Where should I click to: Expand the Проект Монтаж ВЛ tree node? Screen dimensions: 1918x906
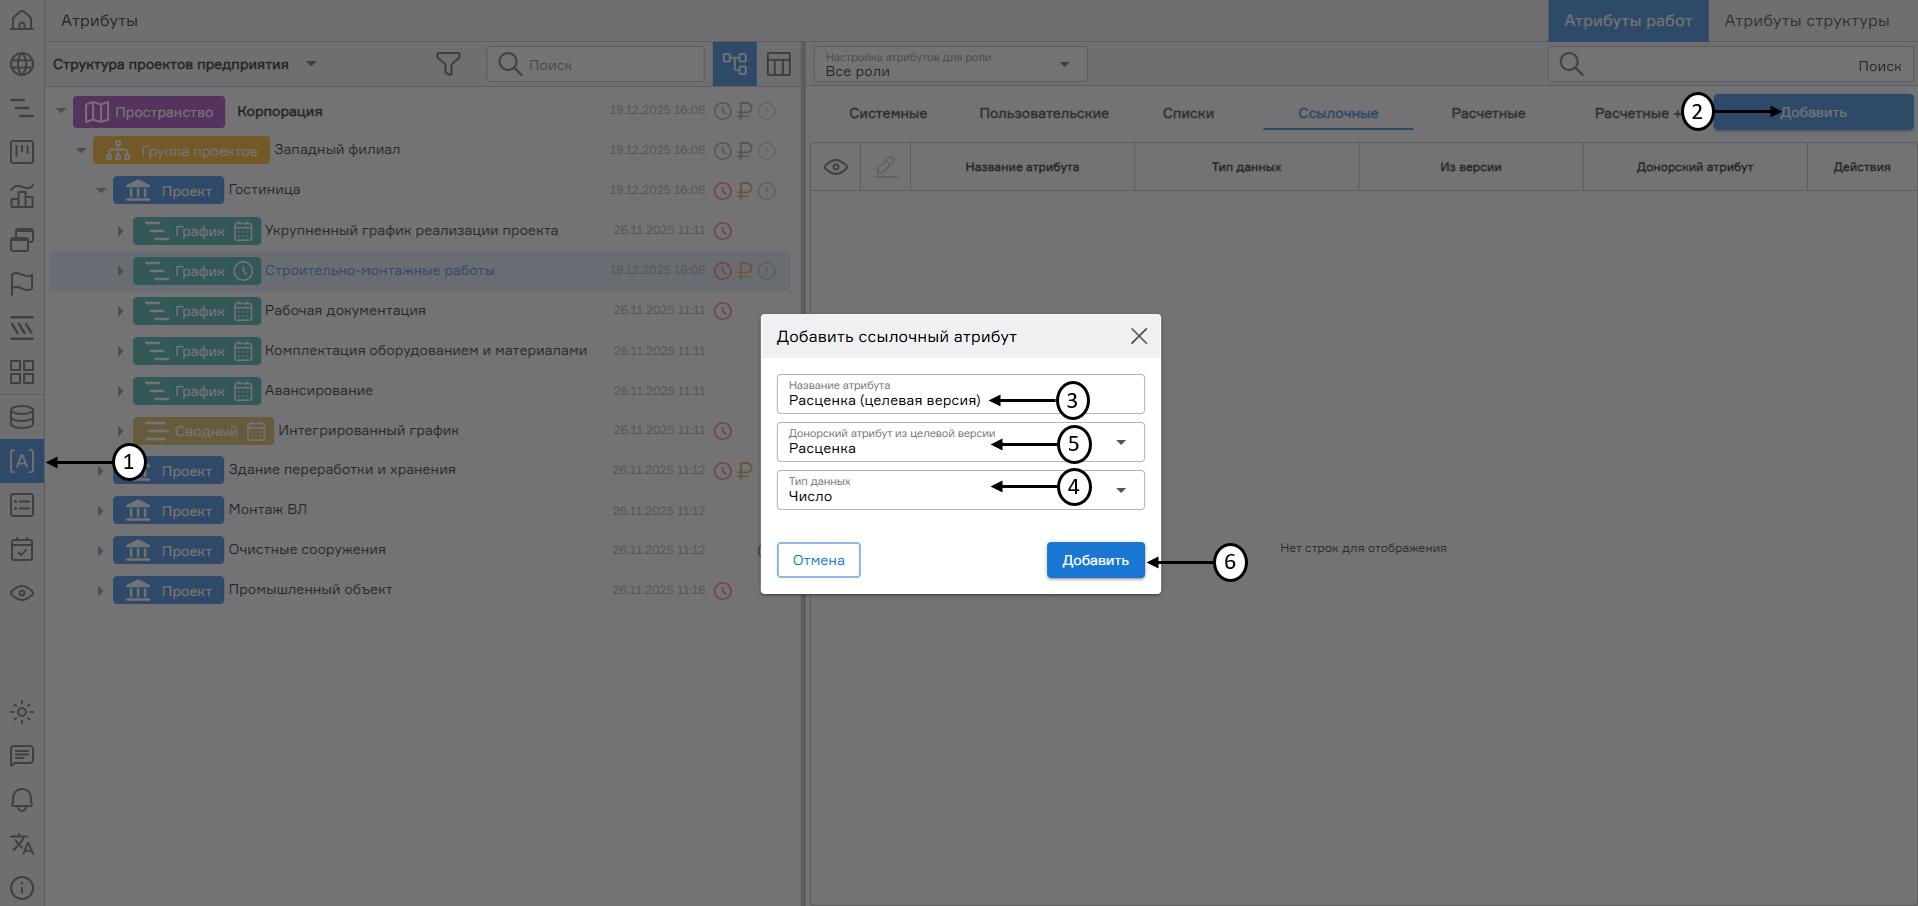click(99, 510)
